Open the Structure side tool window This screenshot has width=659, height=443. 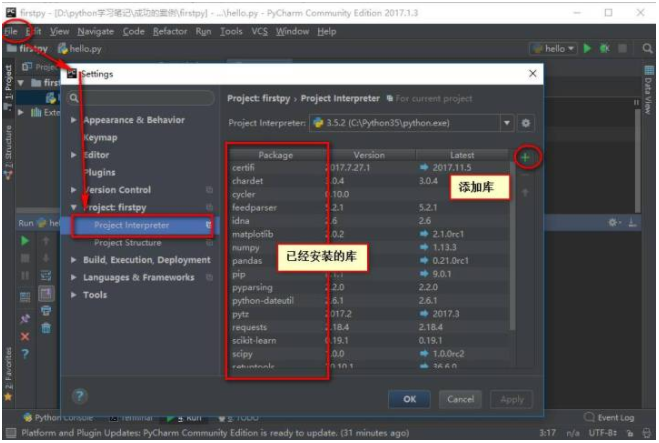point(8,153)
